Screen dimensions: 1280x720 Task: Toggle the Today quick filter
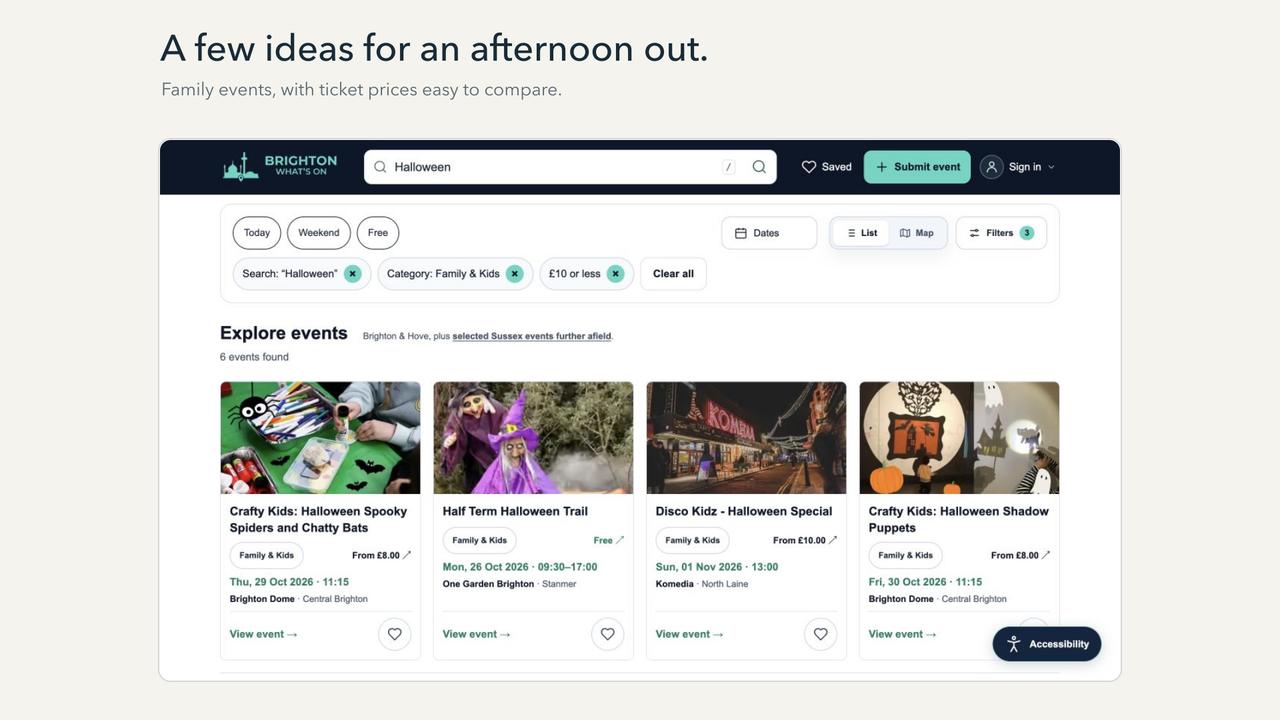point(257,233)
